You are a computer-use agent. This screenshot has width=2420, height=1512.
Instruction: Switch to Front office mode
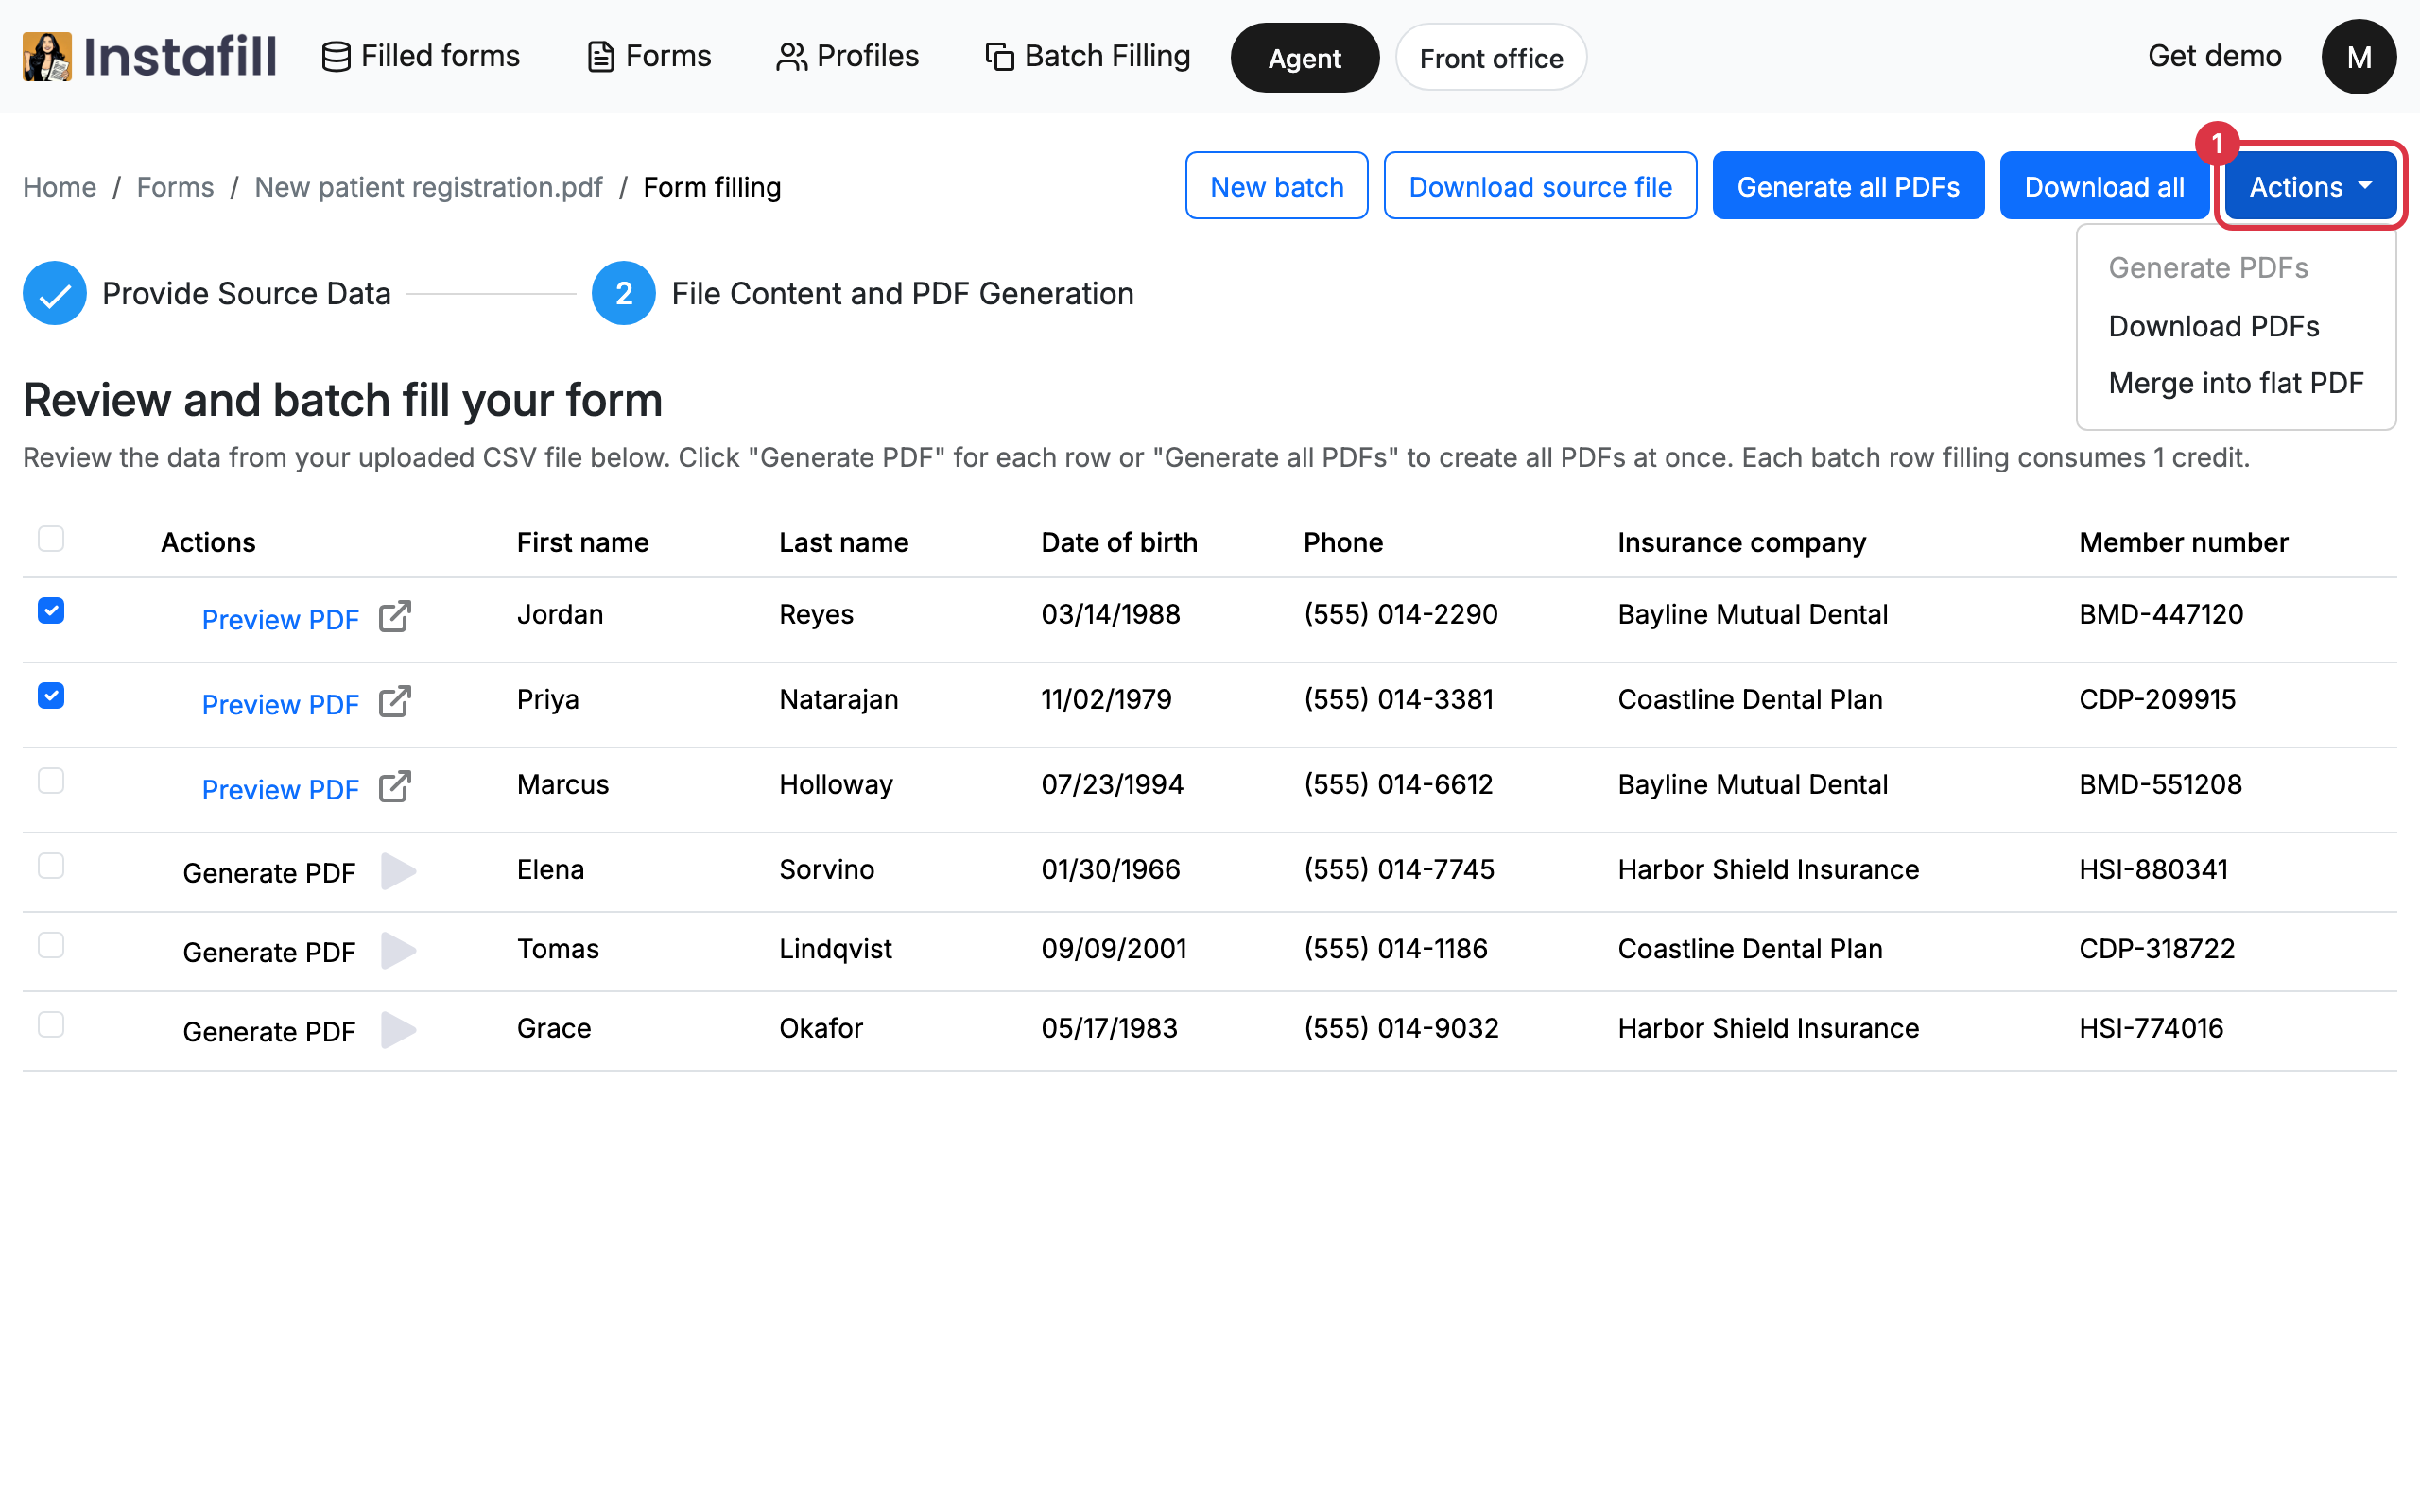(1490, 58)
